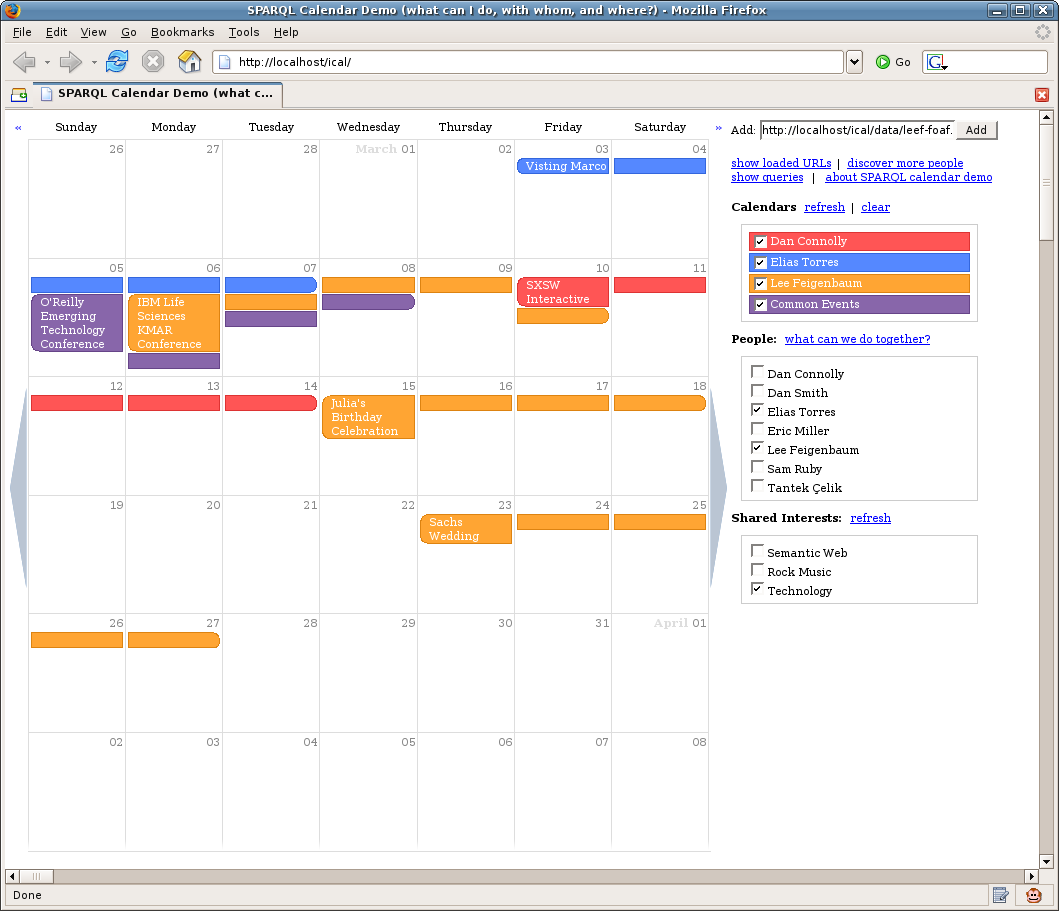Screen dimensions: 1059x911
Task: Open the Tools menu
Action: coord(244,32)
